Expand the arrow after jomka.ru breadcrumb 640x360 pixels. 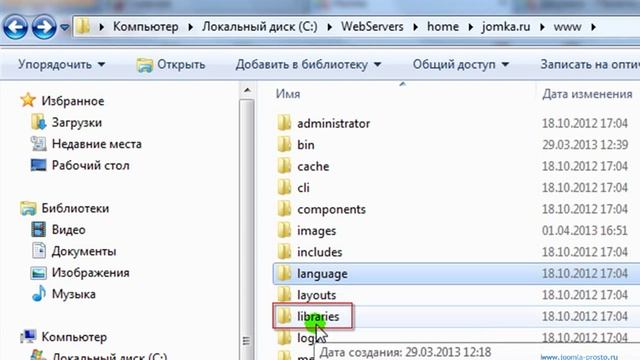(542, 27)
